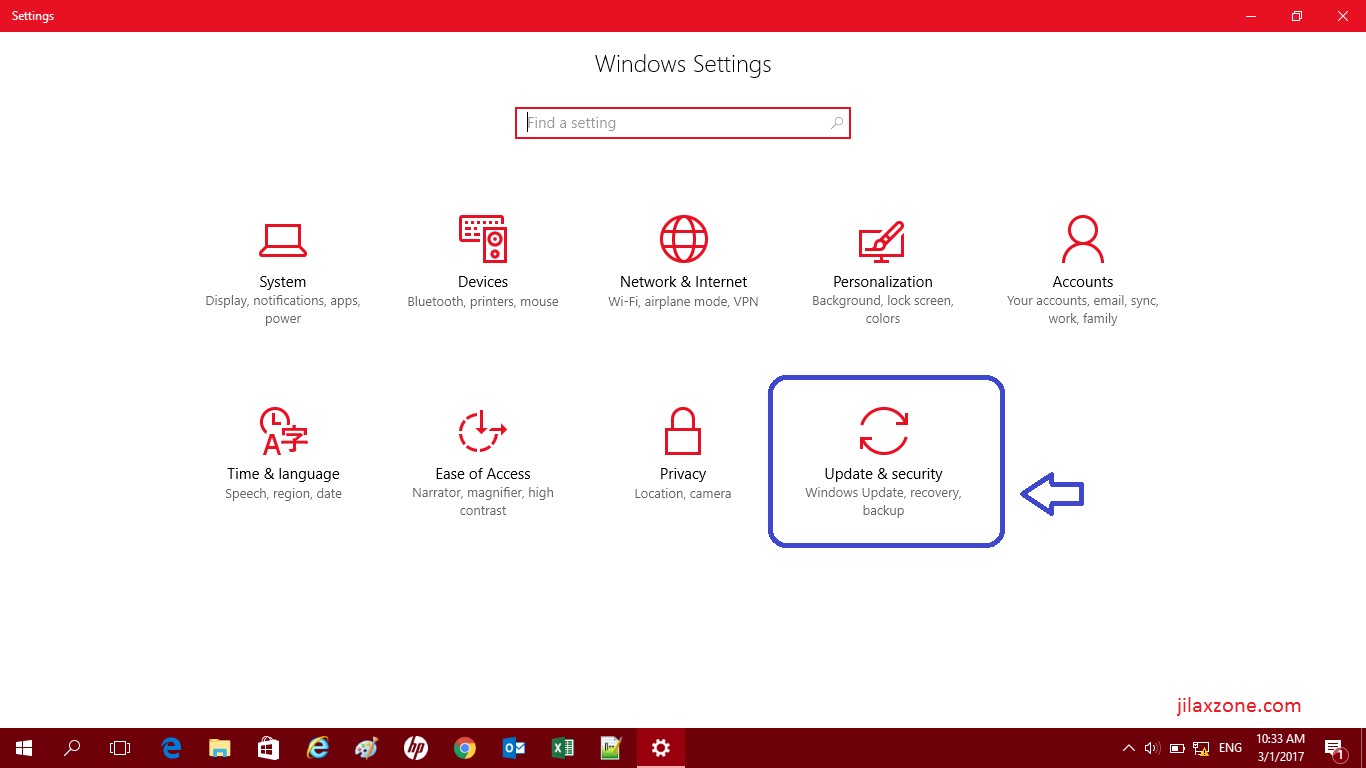Open the Windows Store from taskbar
Viewport: 1366px width, 768px height.
[269, 748]
